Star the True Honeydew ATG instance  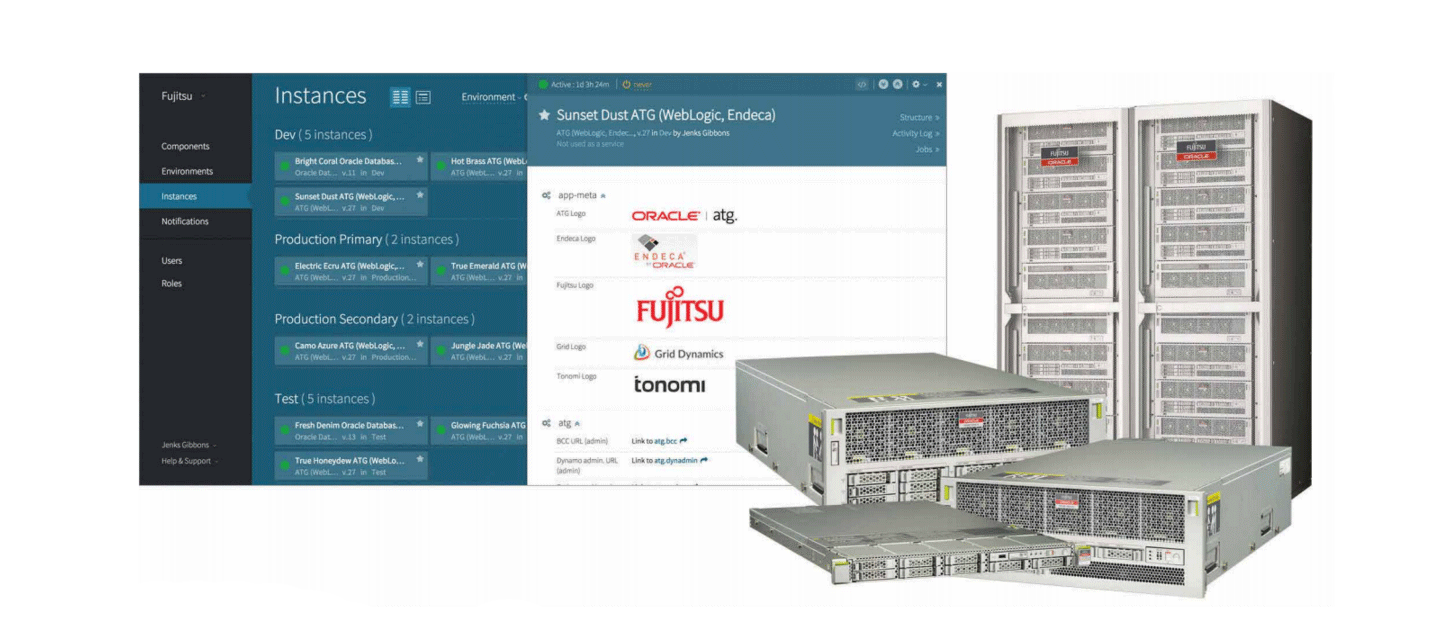(420, 460)
